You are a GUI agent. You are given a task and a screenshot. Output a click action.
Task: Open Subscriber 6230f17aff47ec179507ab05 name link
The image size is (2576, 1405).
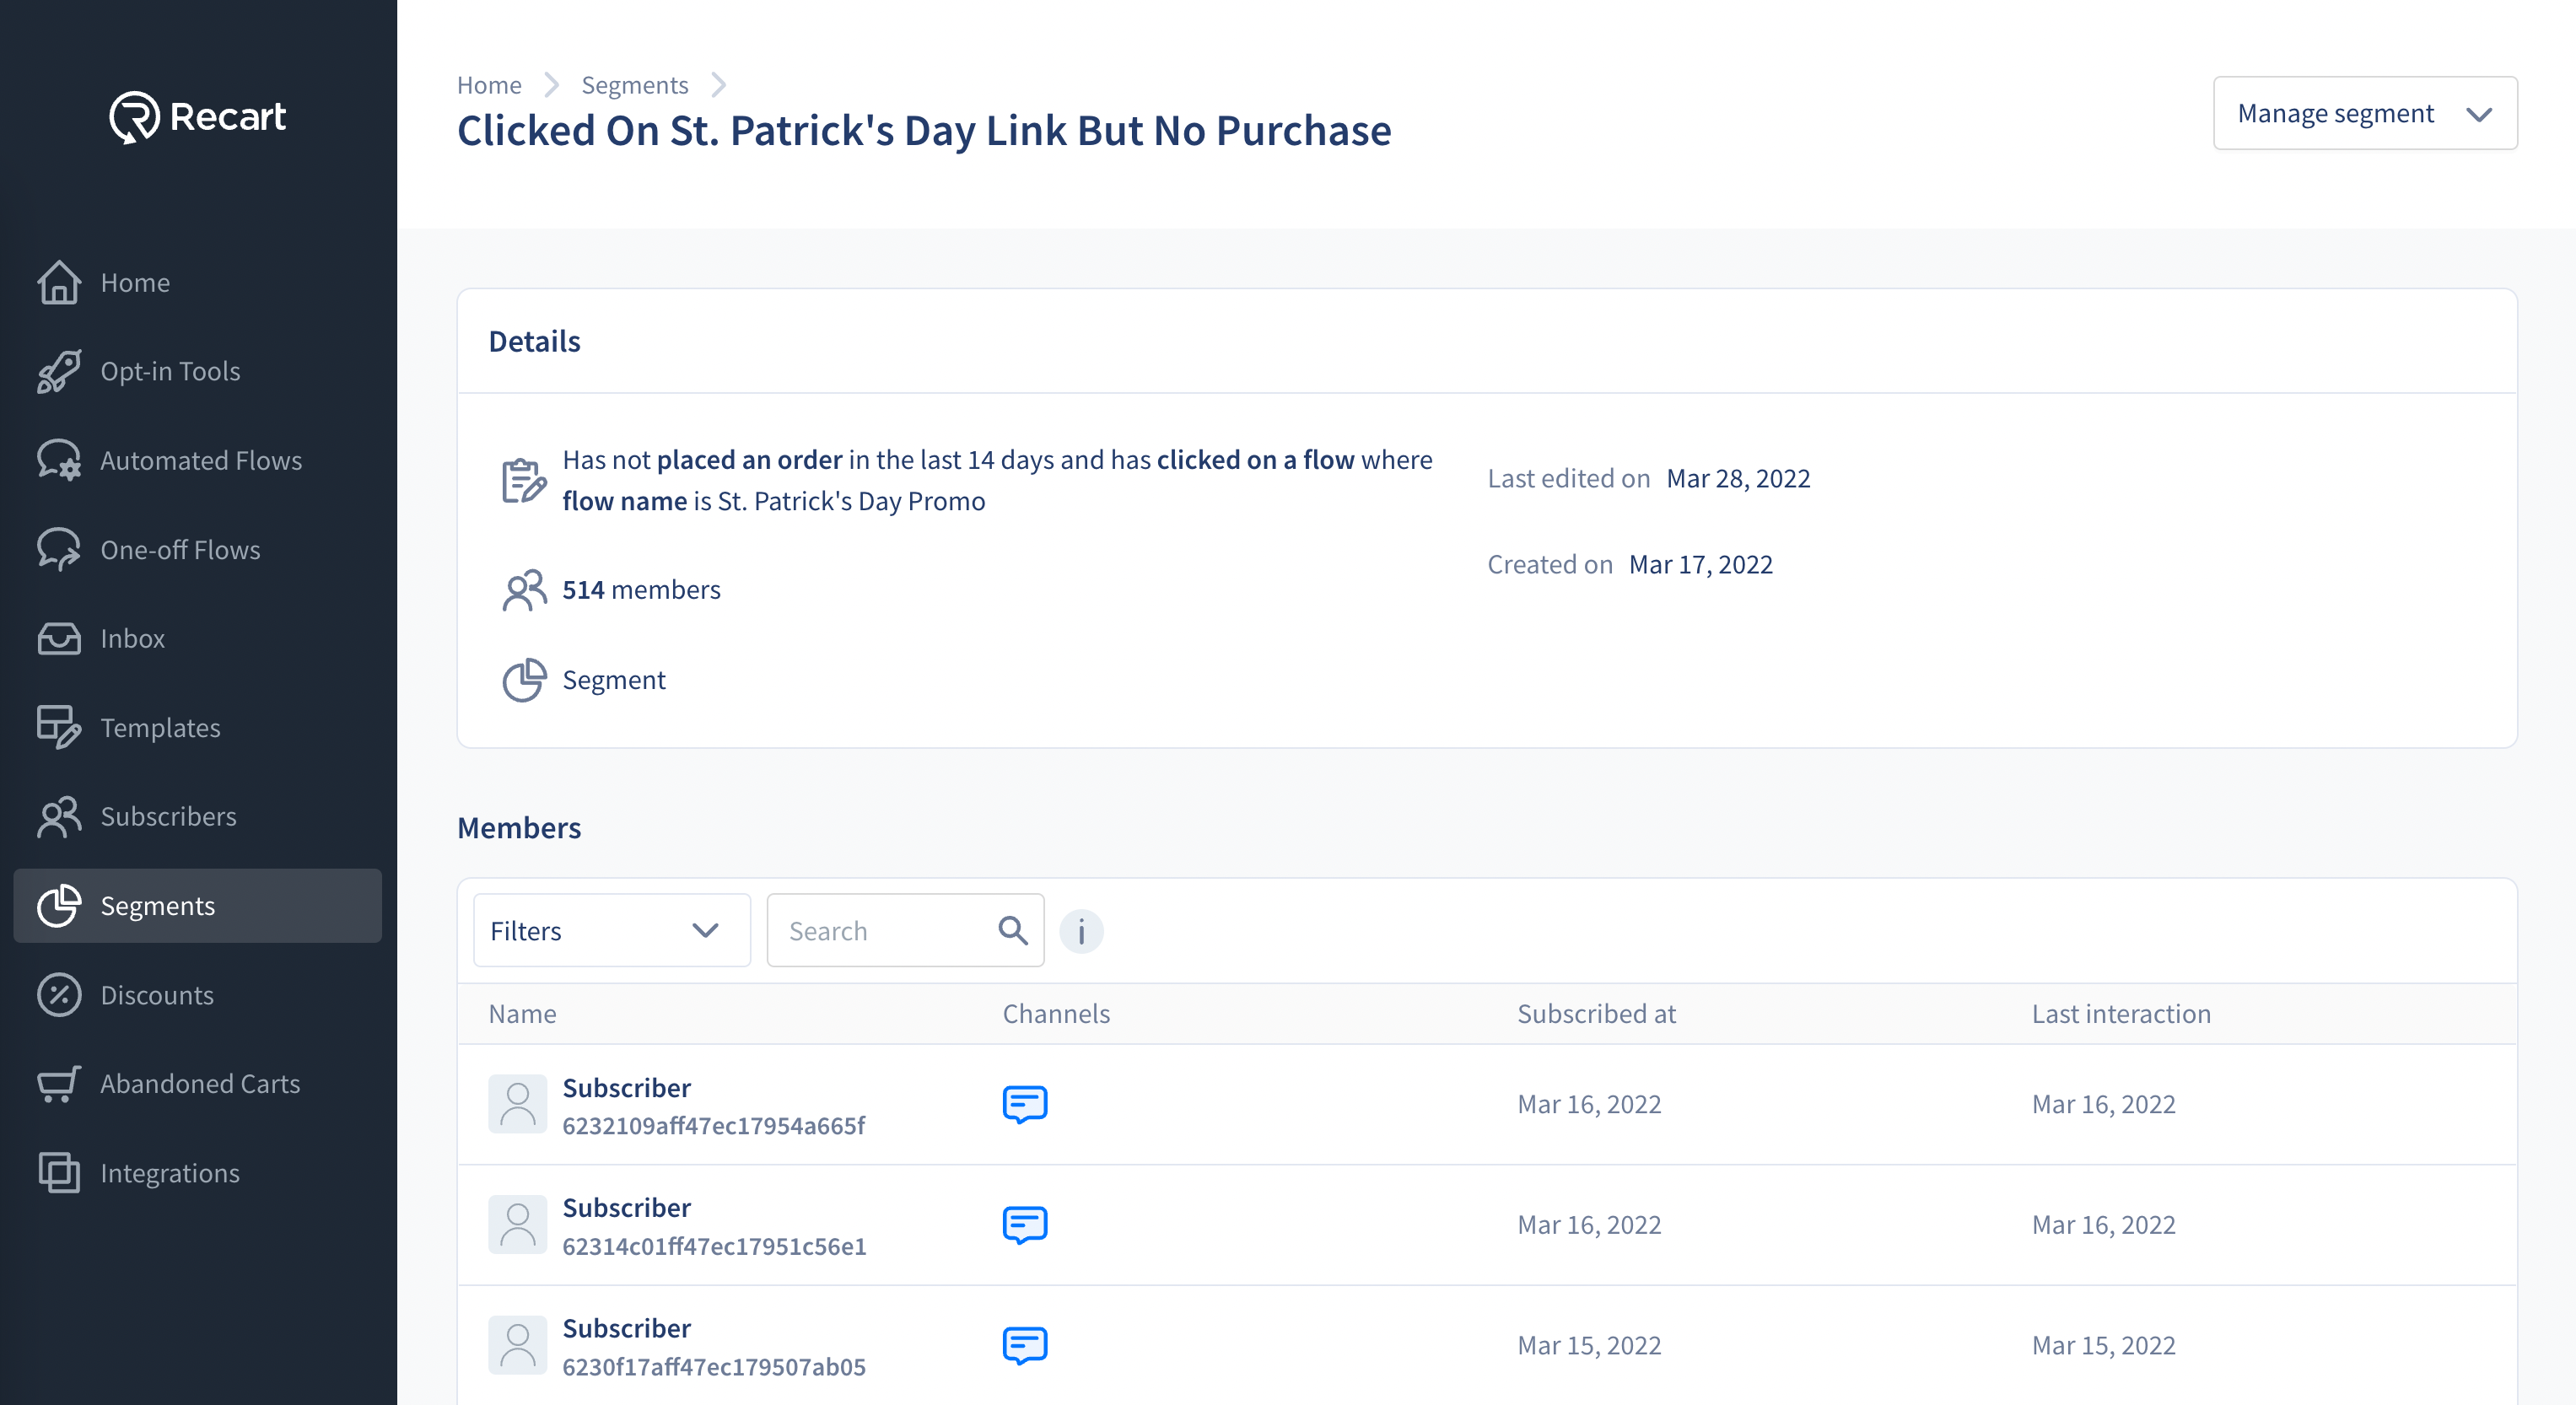pyautogui.click(x=626, y=1328)
